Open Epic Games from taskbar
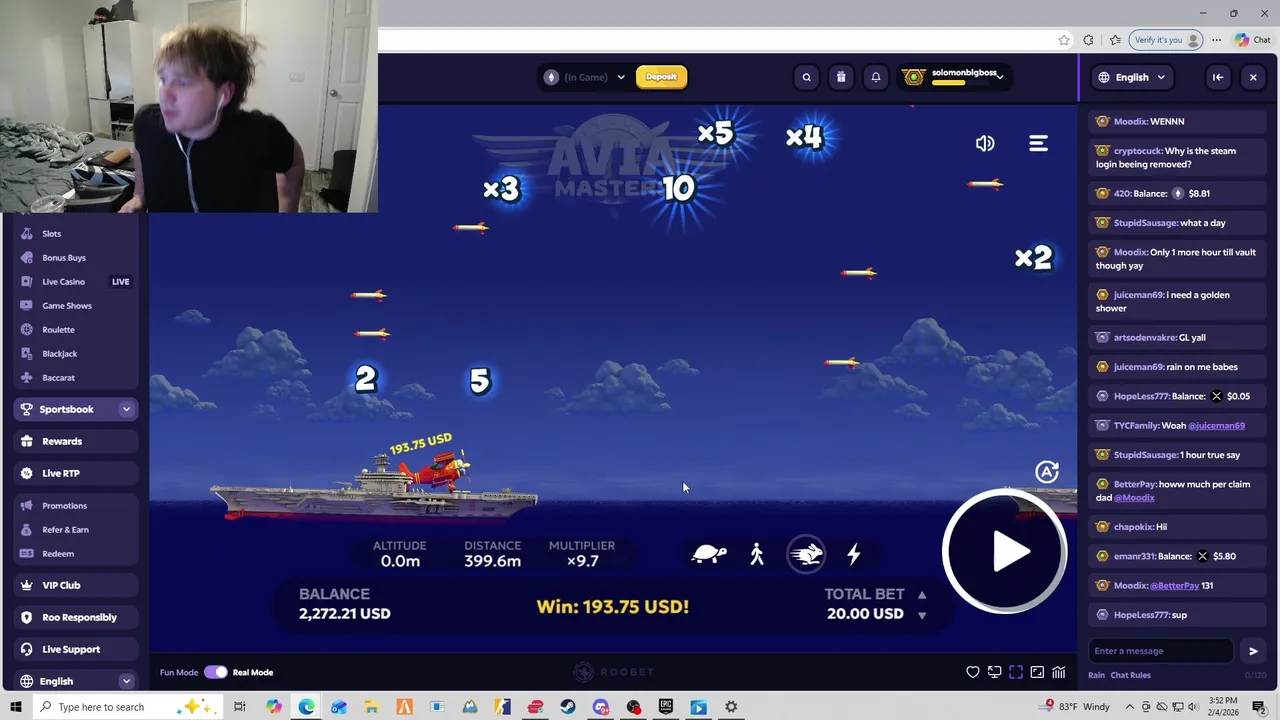1280x720 pixels. [x=666, y=707]
